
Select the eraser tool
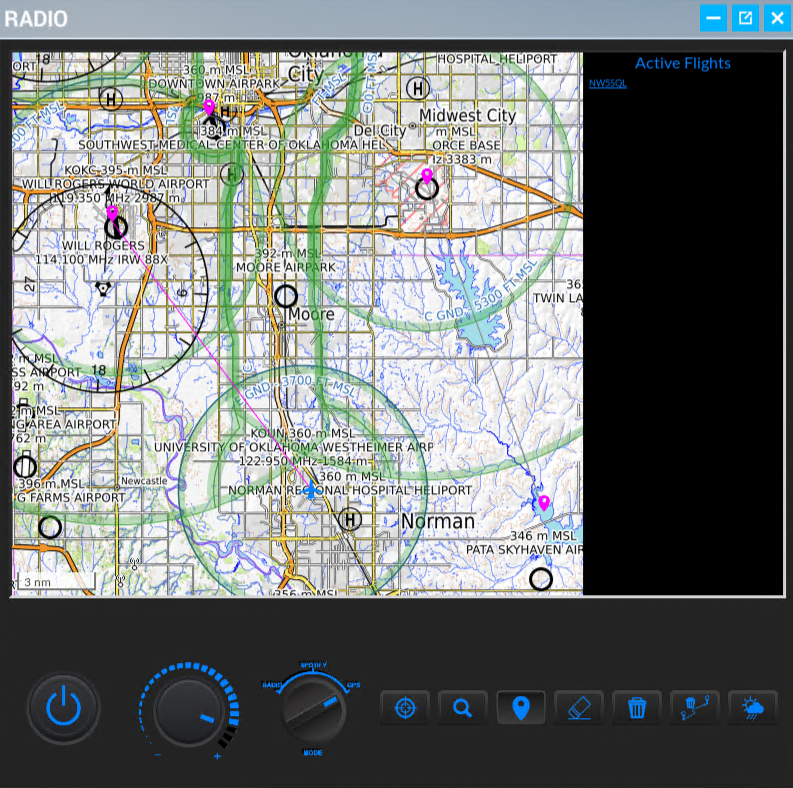point(579,708)
